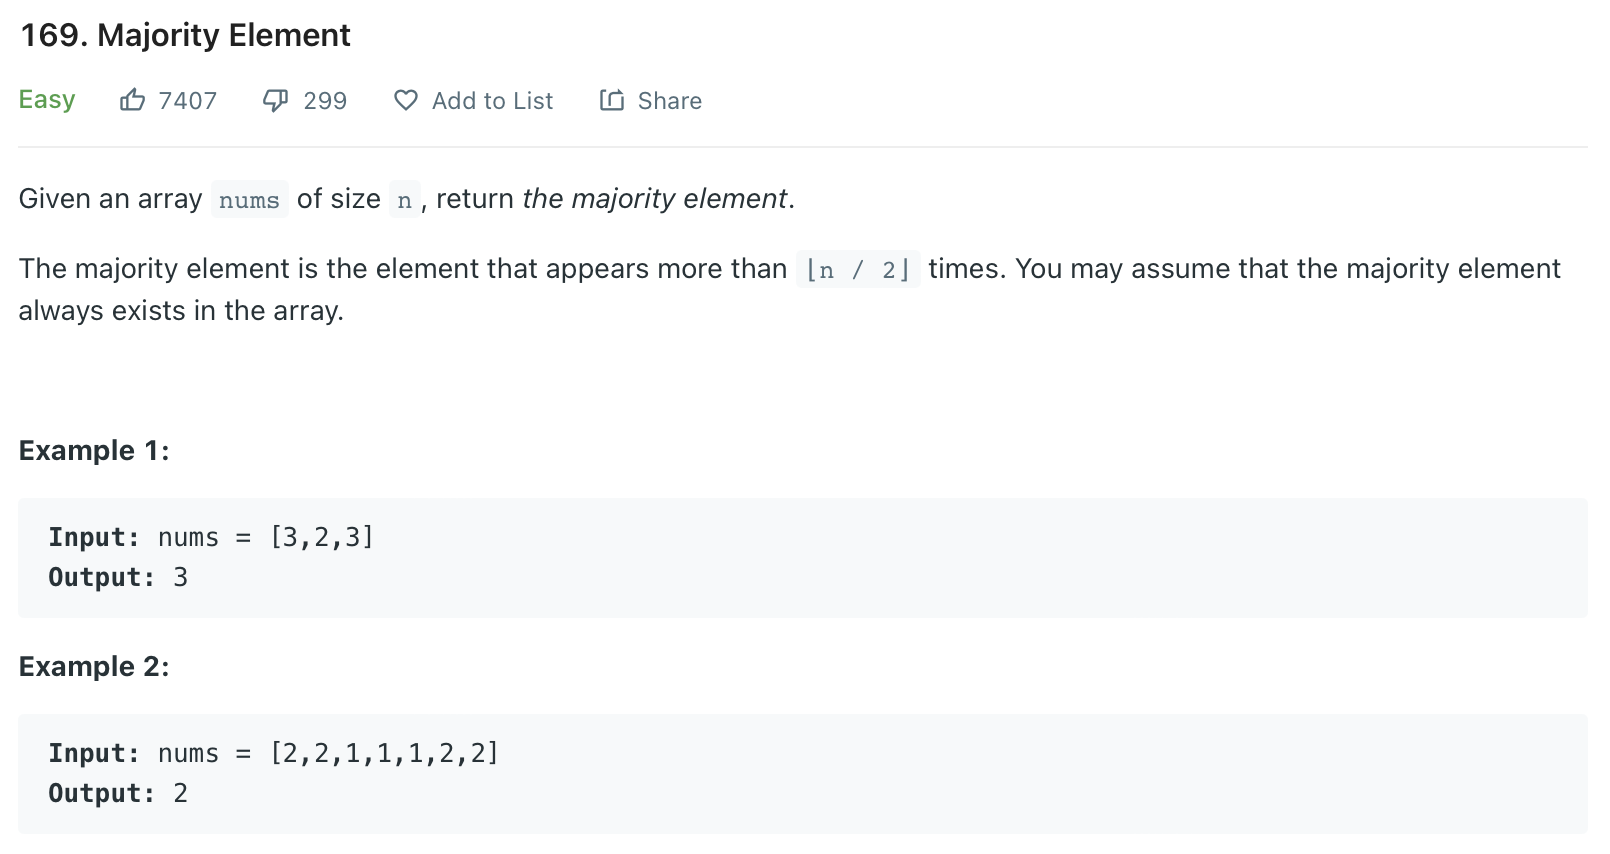Select the problem title 169. Majority Element
1610x854 pixels.
click(186, 35)
